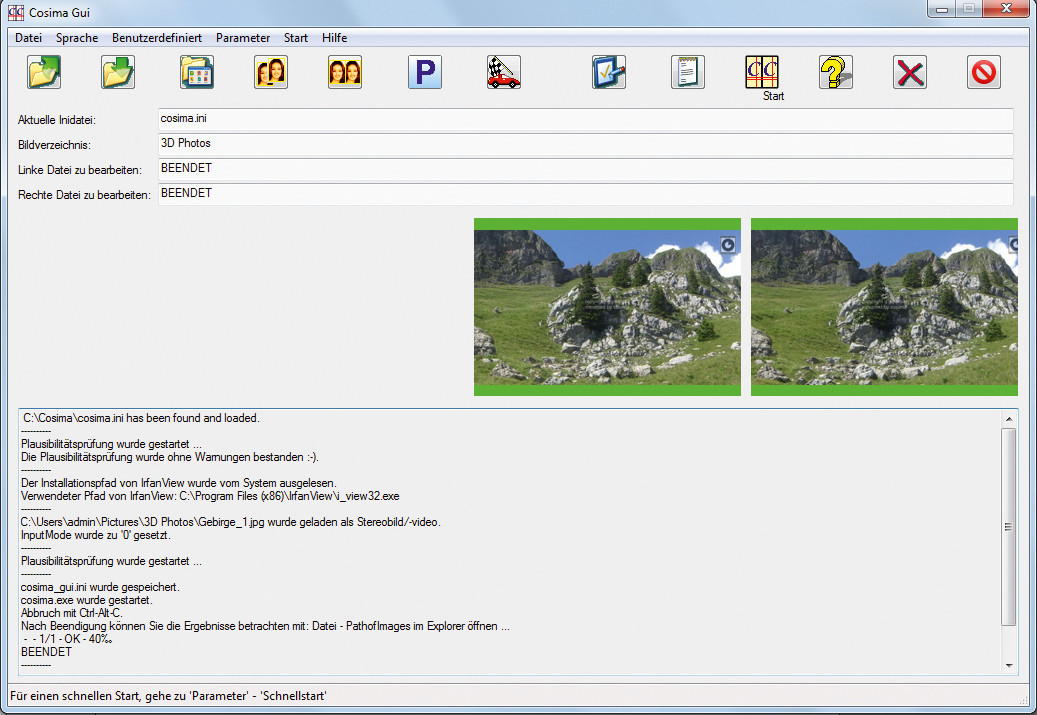Image resolution: width=1037 pixels, height=715 pixels.
Task: Click the open folder icon in toolbar
Action: [x=44, y=72]
